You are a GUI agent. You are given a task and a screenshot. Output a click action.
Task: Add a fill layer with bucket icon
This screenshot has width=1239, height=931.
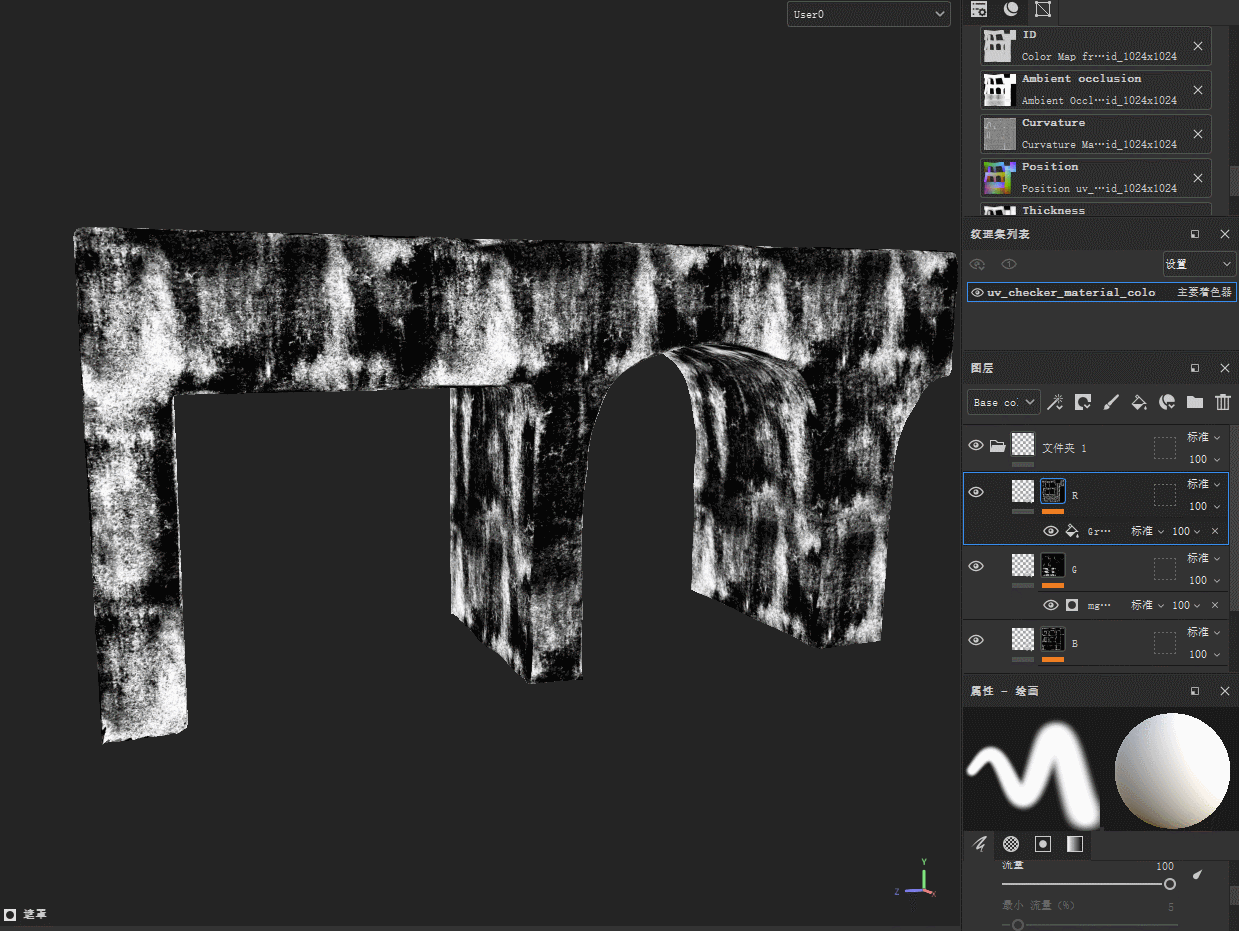[x=1138, y=402]
